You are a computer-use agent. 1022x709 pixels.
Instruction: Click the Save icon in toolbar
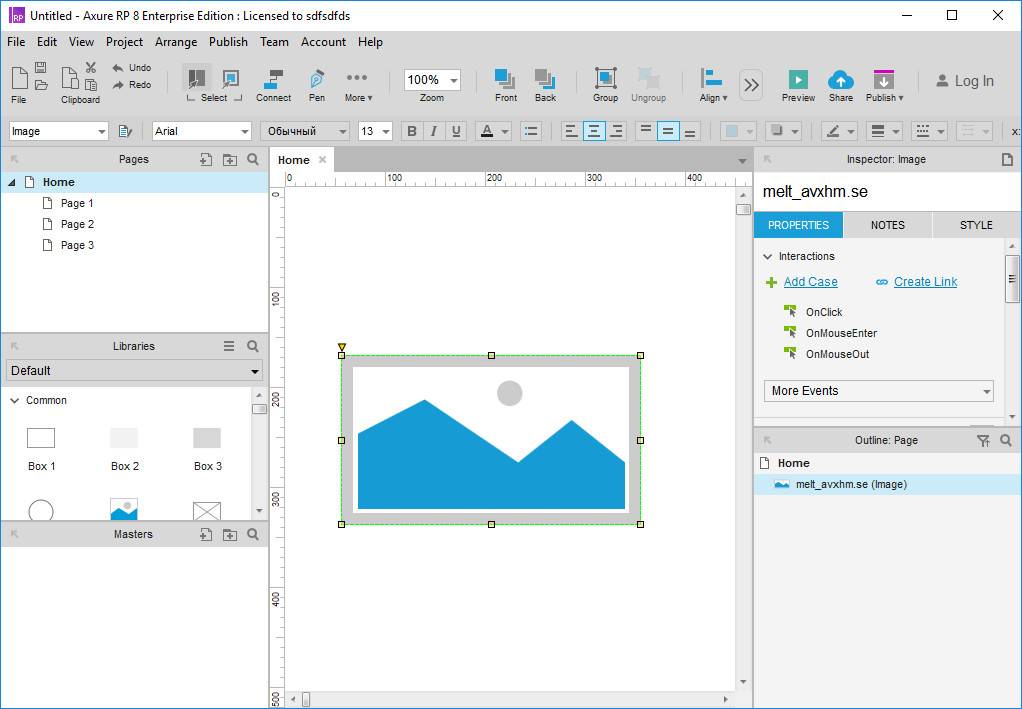(x=40, y=67)
